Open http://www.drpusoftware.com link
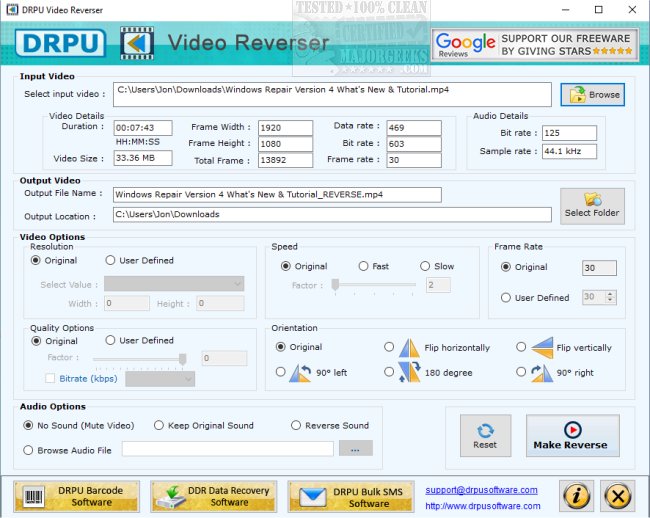The height and width of the screenshot is (518, 650). tap(483, 506)
